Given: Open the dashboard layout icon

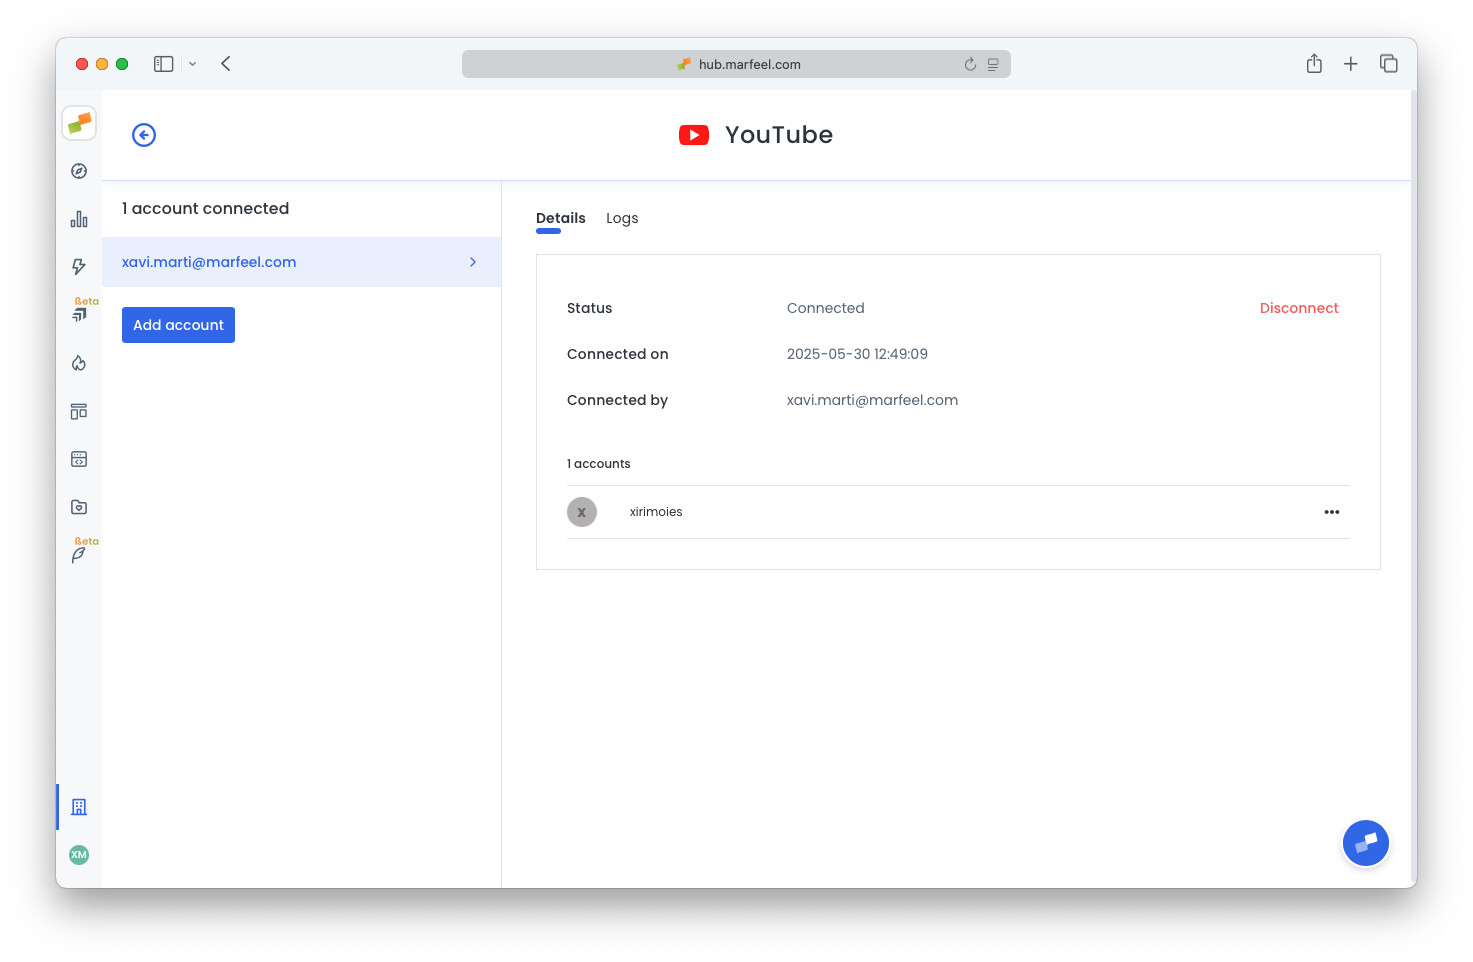Looking at the screenshot, I should pos(79,410).
